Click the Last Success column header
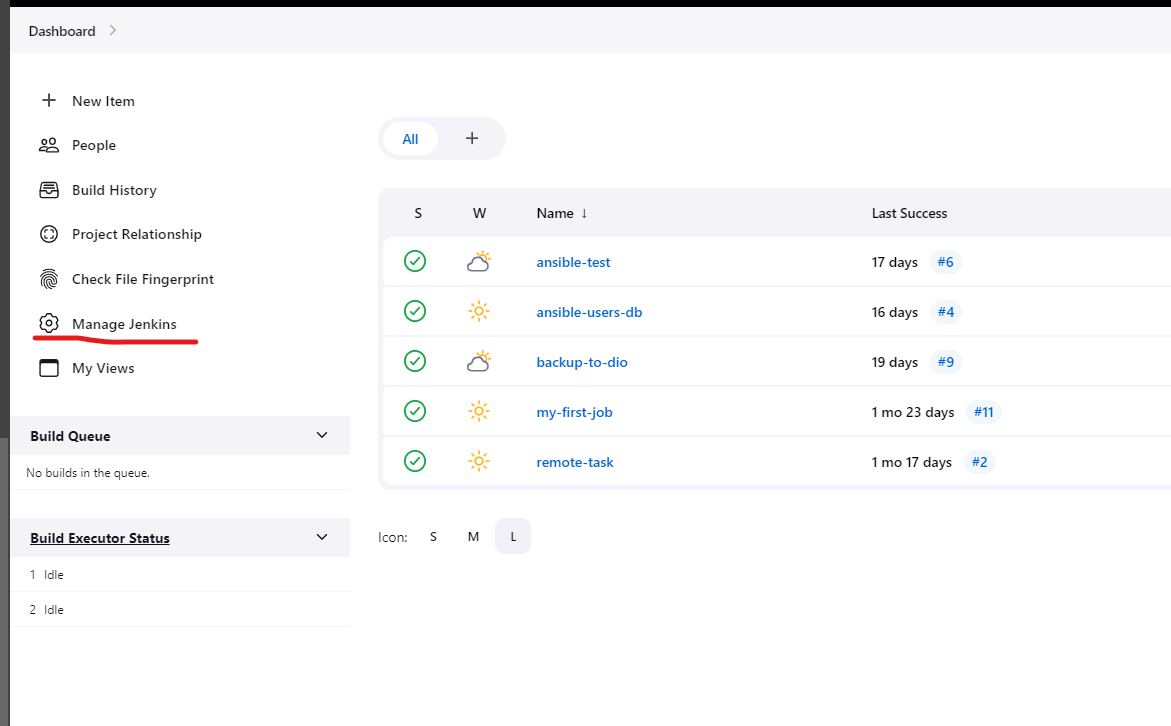The image size is (1171, 726). [x=909, y=214]
